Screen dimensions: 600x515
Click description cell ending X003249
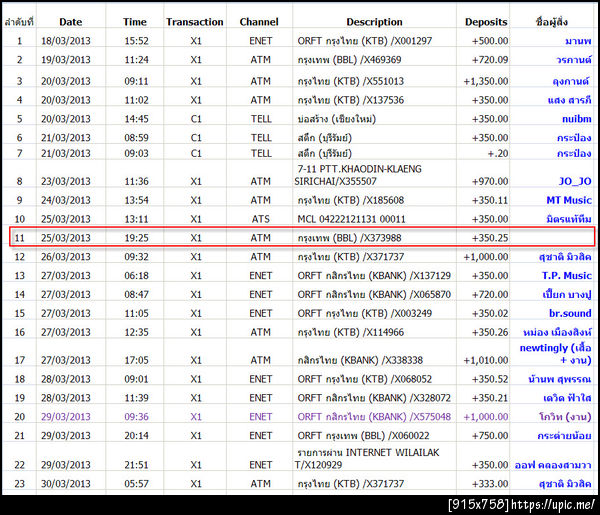click(x=365, y=313)
